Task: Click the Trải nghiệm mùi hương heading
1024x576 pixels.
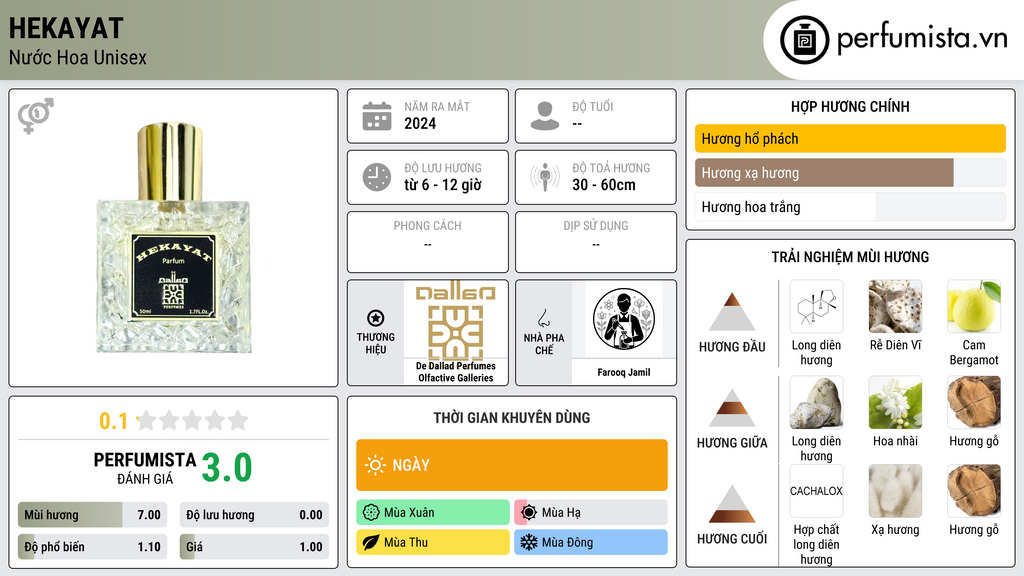Action: click(850, 257)
